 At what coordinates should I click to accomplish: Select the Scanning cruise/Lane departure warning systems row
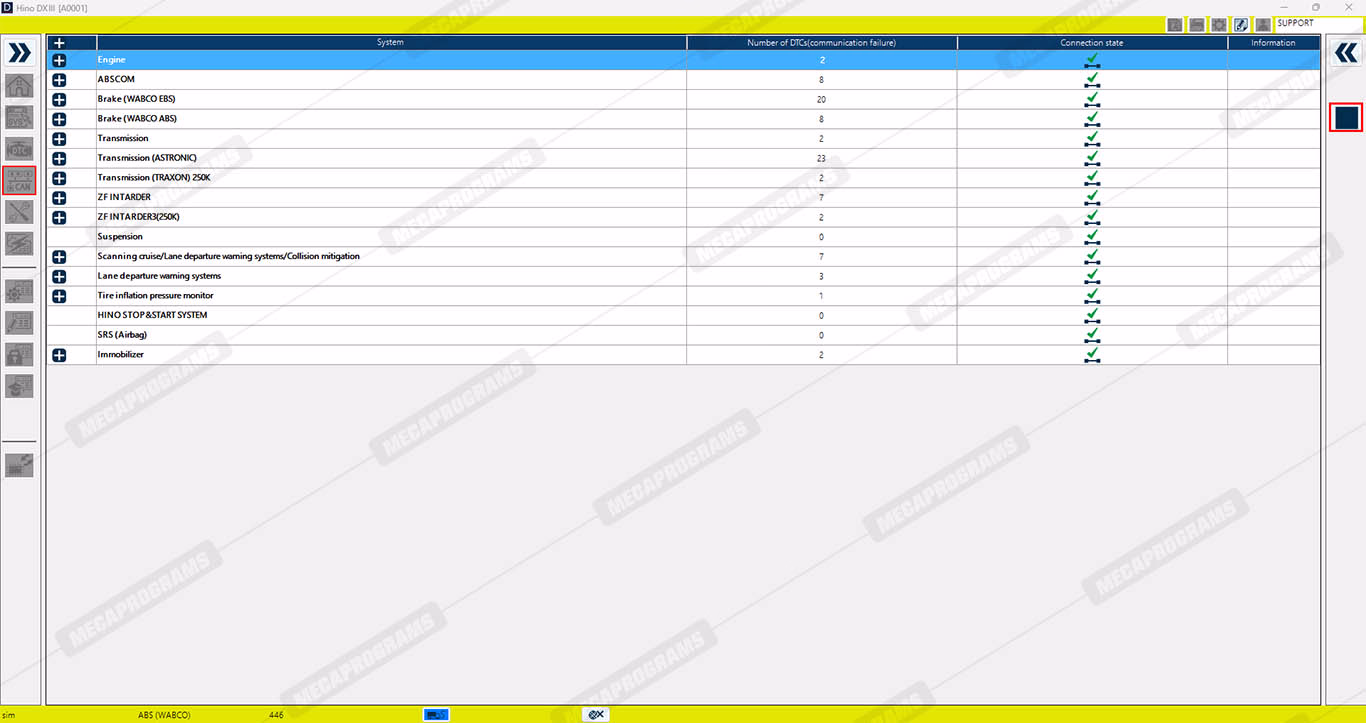[683, 256]
